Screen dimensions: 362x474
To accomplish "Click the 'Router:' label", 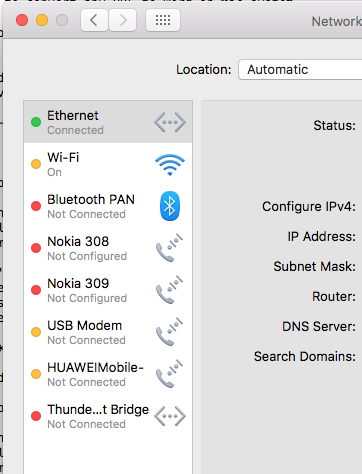I will [334, 296].
